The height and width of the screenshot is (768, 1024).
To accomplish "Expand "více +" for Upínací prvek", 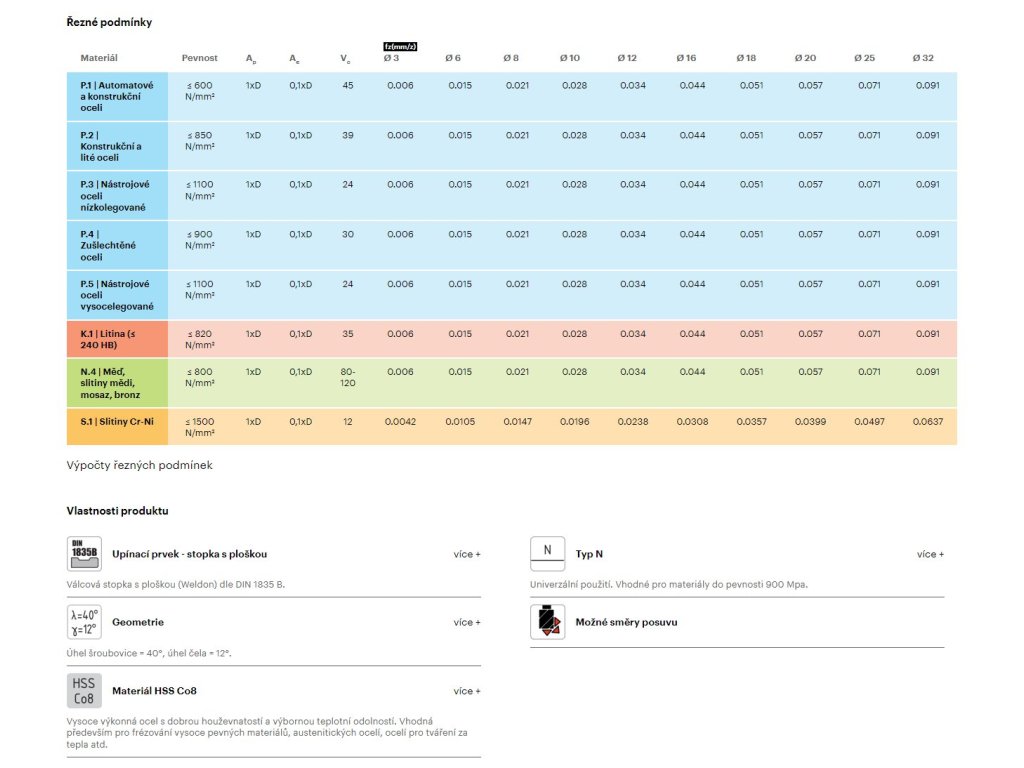I will 466,554.
